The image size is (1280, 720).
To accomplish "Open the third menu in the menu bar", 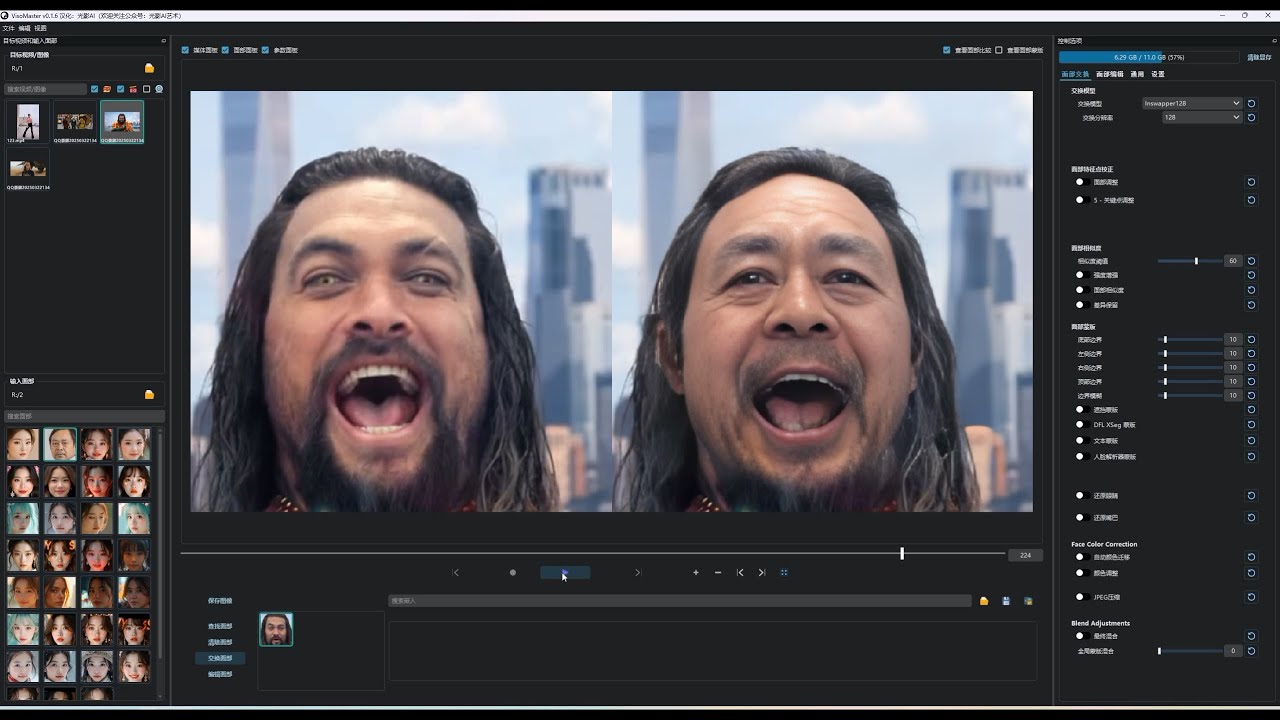I will (x=40, y=28).
